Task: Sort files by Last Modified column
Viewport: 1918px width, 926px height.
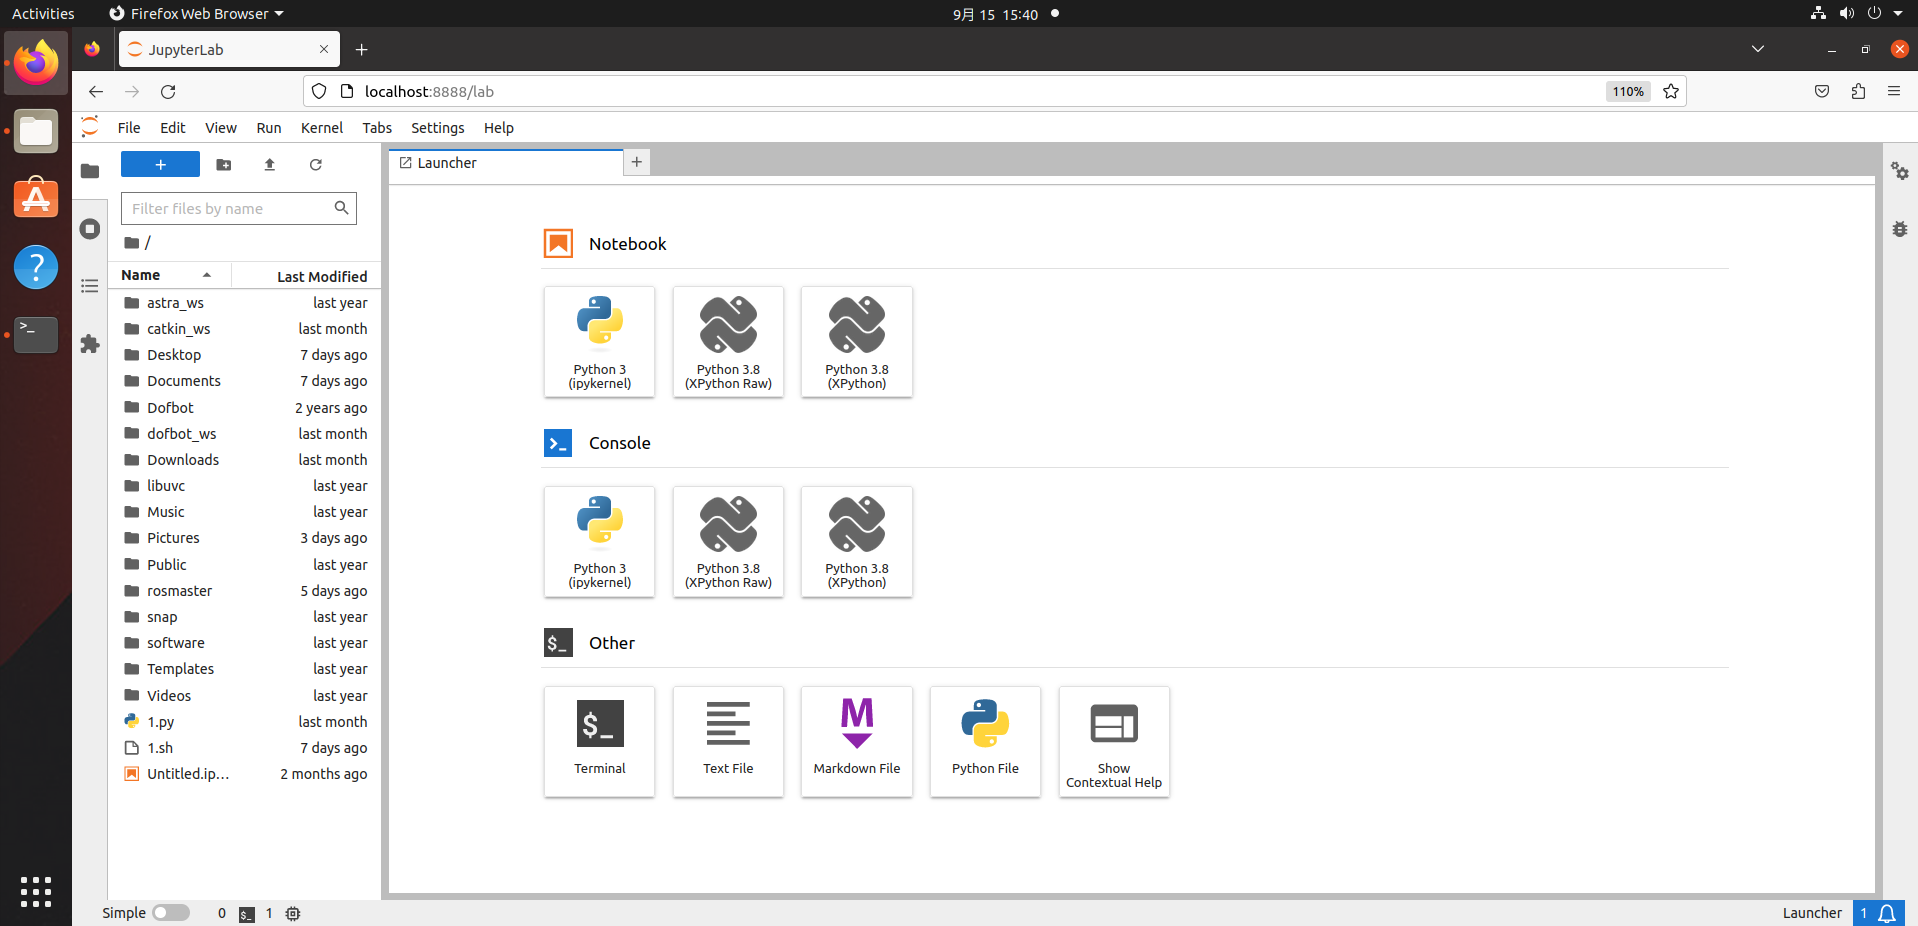Action: [x=306, y=276]
